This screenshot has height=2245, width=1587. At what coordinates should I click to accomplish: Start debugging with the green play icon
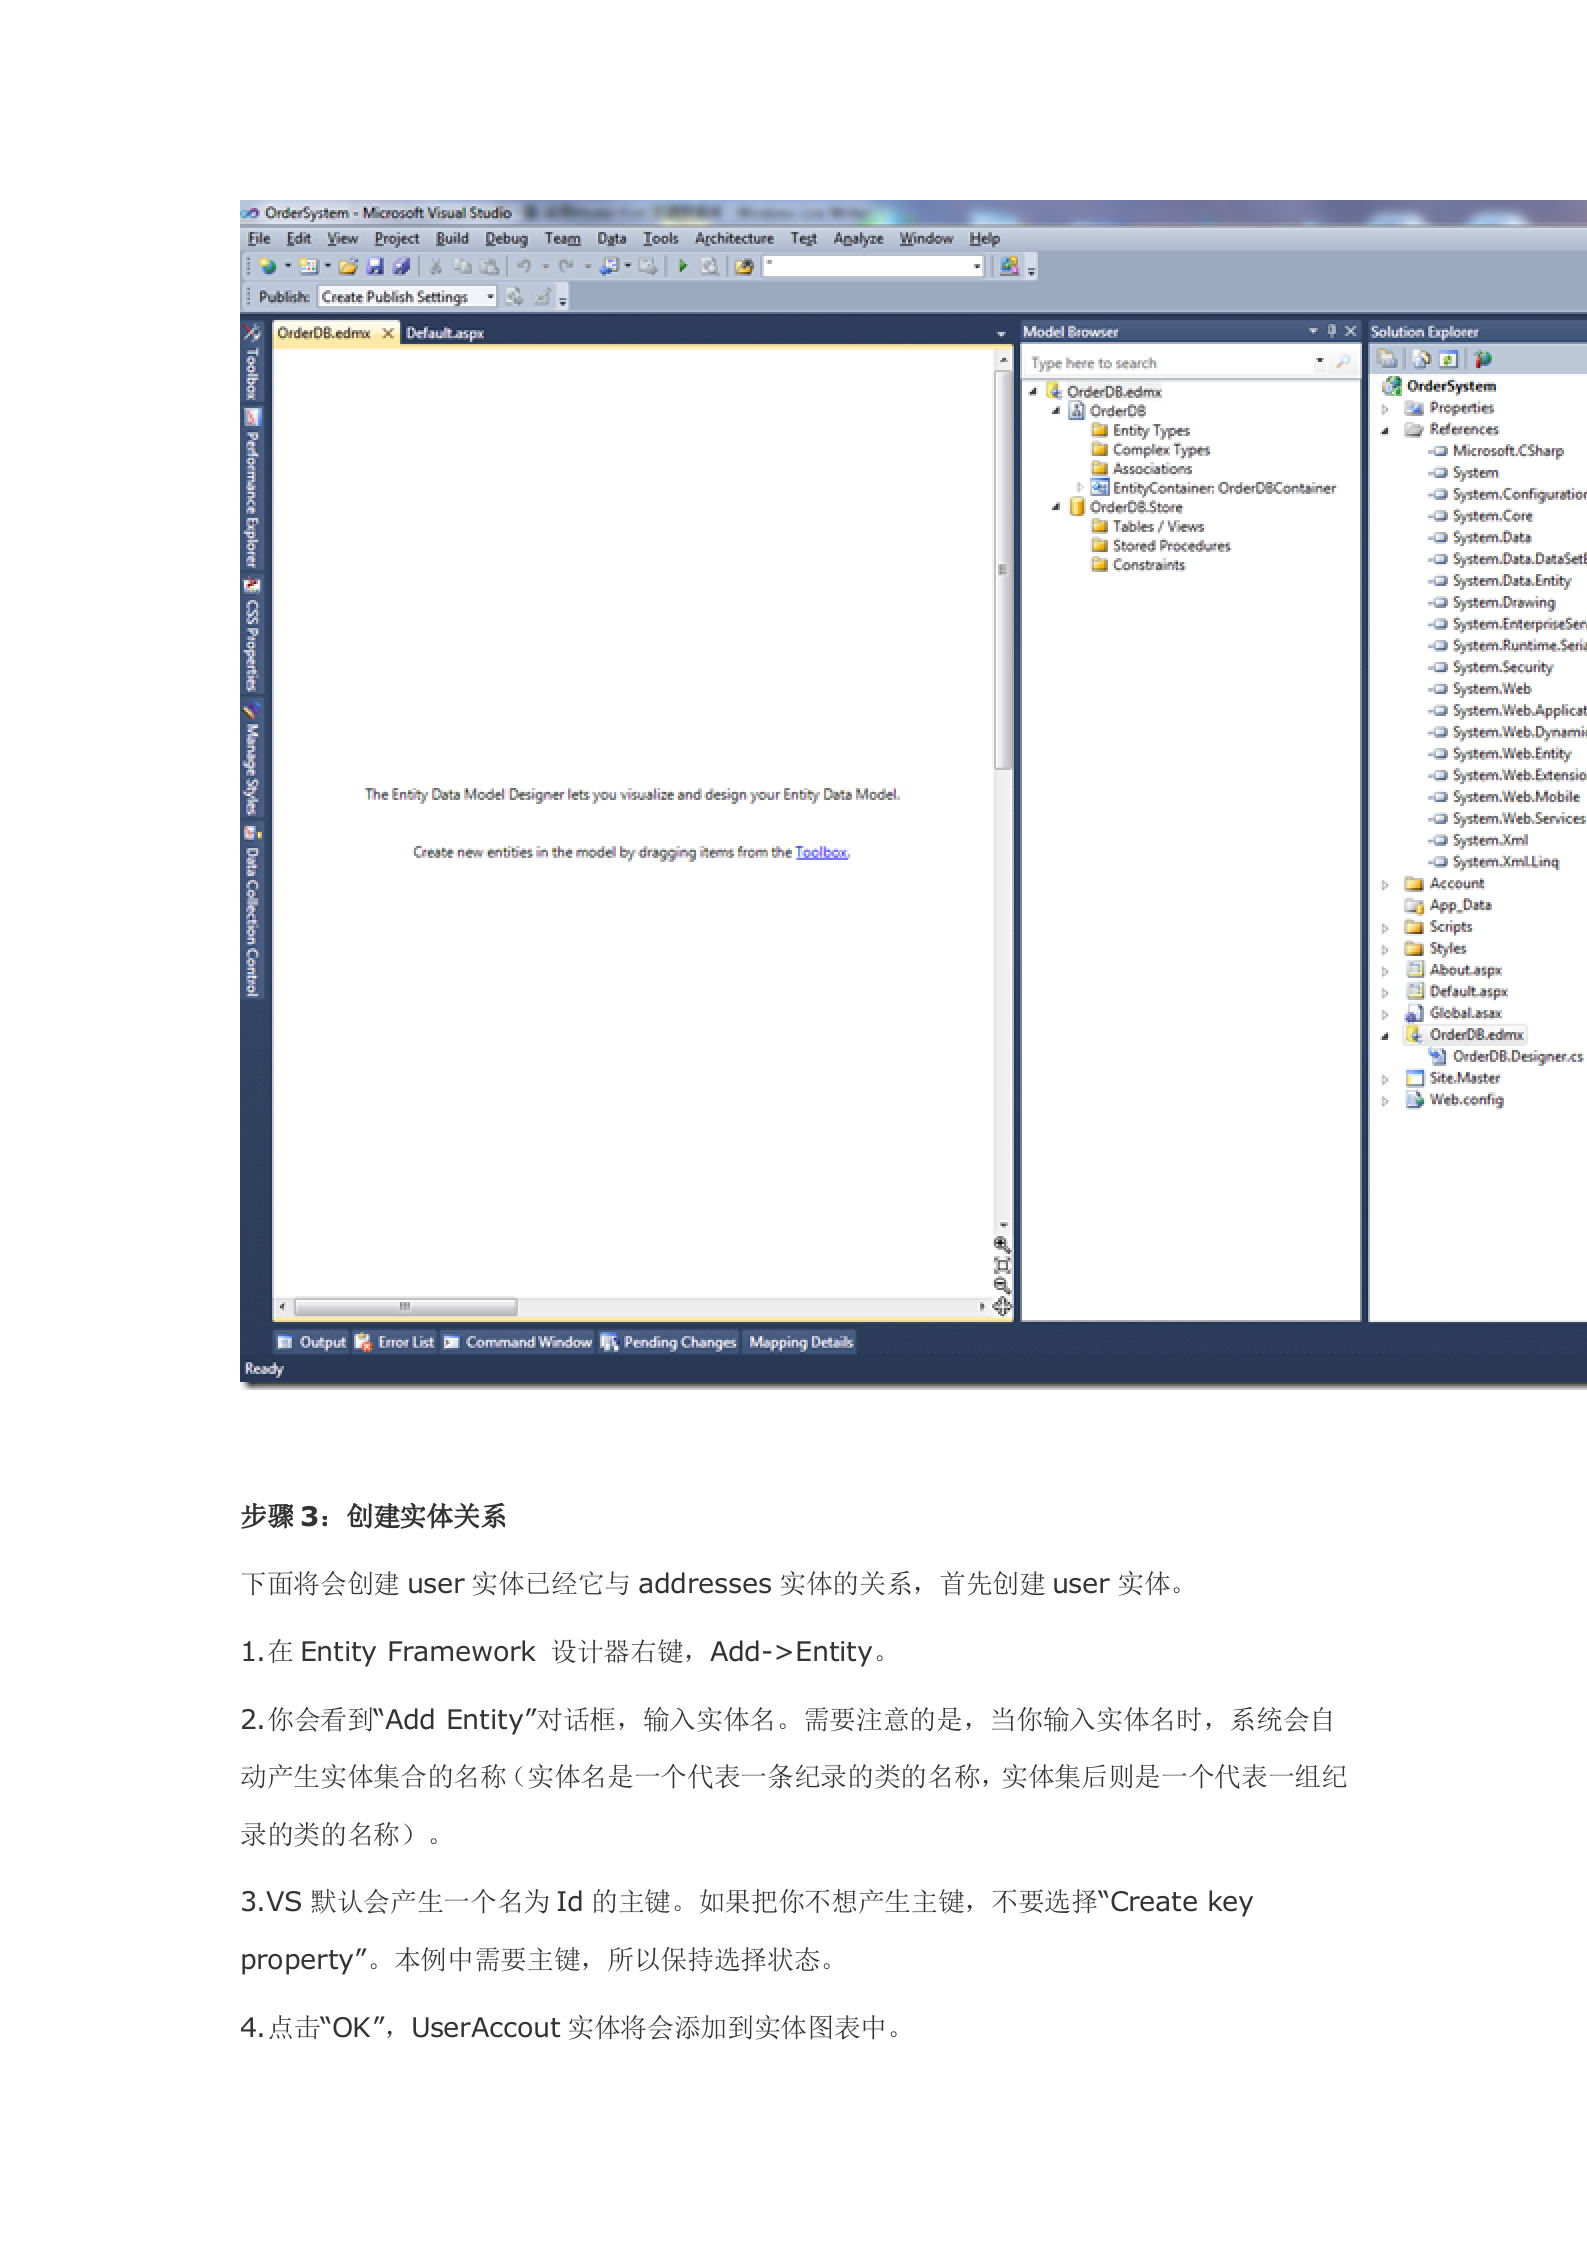(683, 266)
